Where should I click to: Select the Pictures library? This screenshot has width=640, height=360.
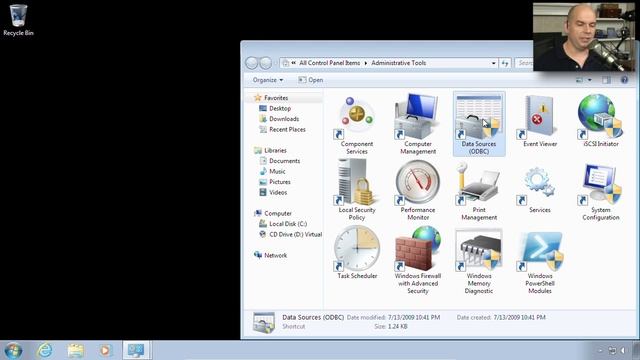(280, 182)
